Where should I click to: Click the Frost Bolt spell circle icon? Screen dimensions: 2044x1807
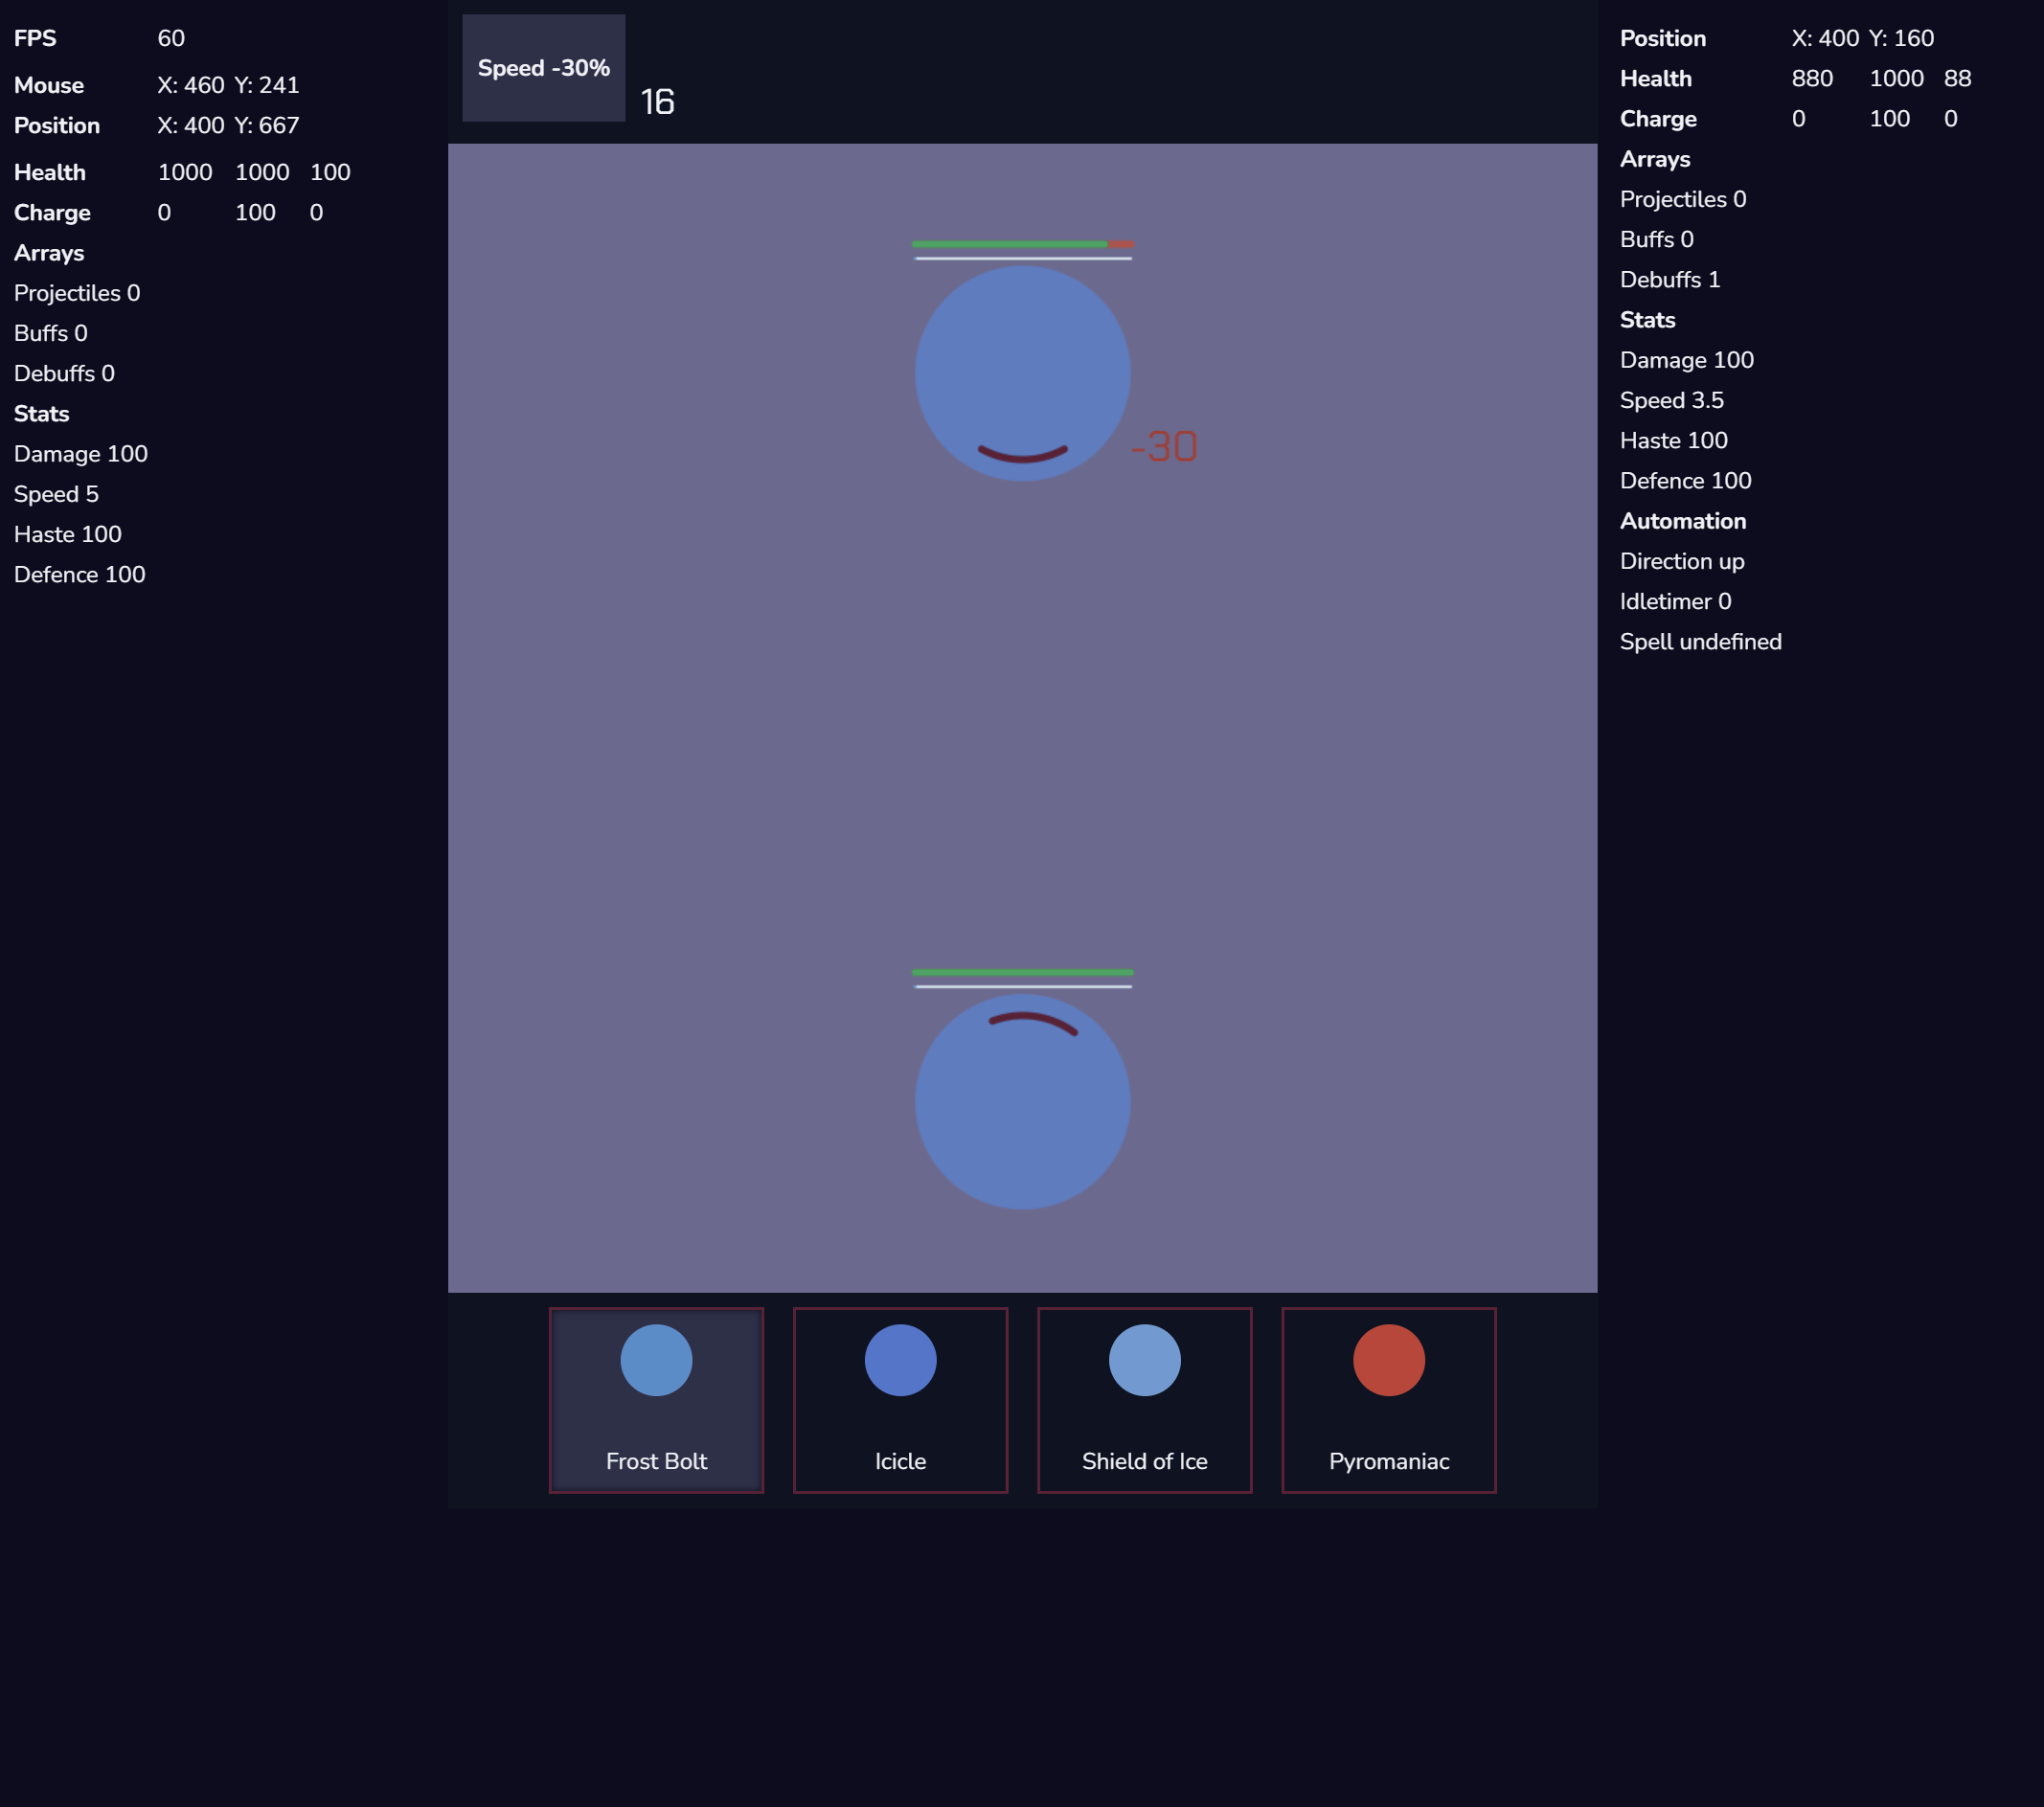click(656, 1360)
